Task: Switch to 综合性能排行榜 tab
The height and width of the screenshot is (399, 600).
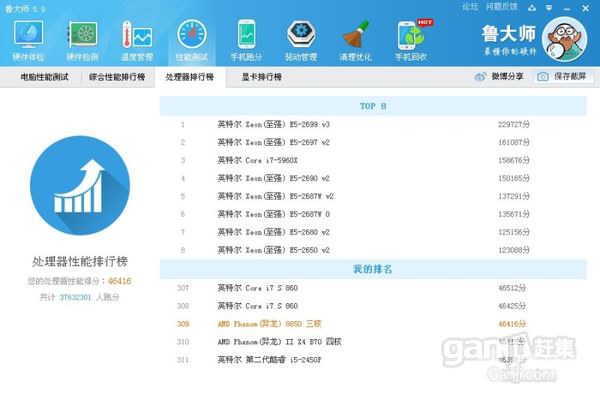Action: click(117, 77)
